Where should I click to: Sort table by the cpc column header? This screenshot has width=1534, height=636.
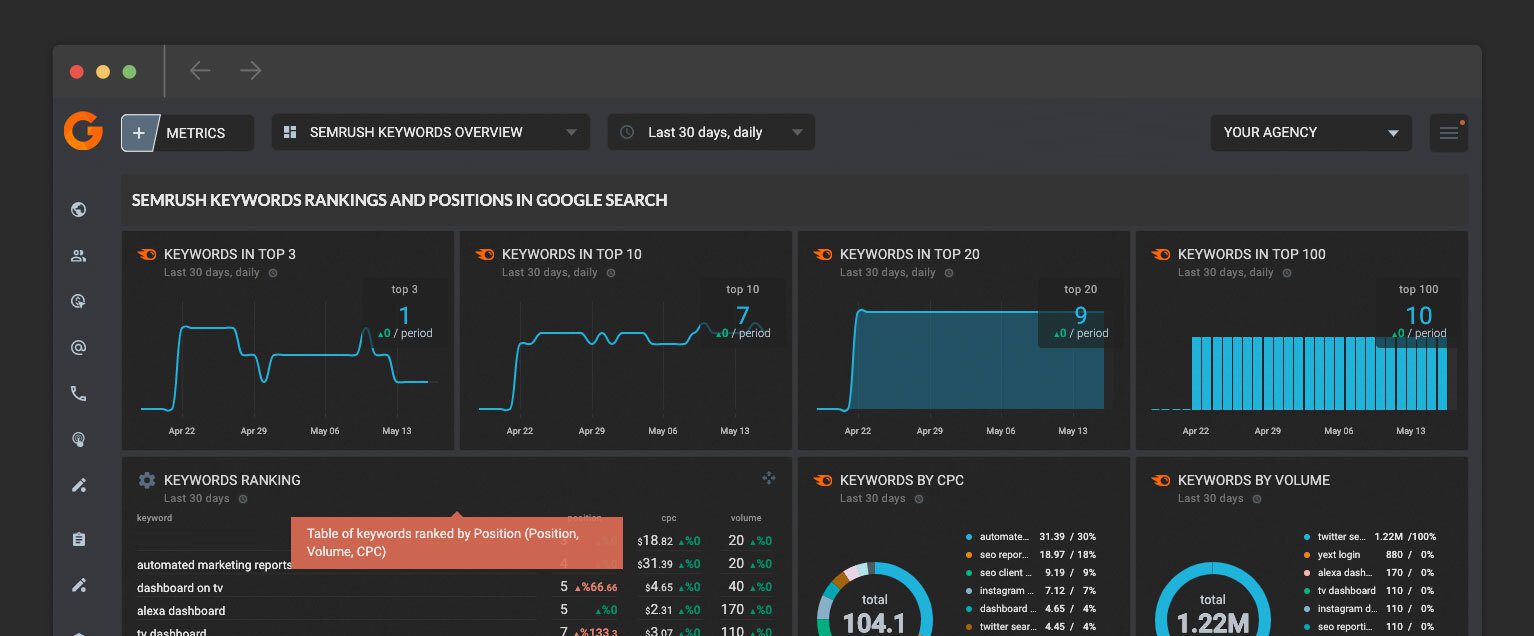click(x=669, y=518)
